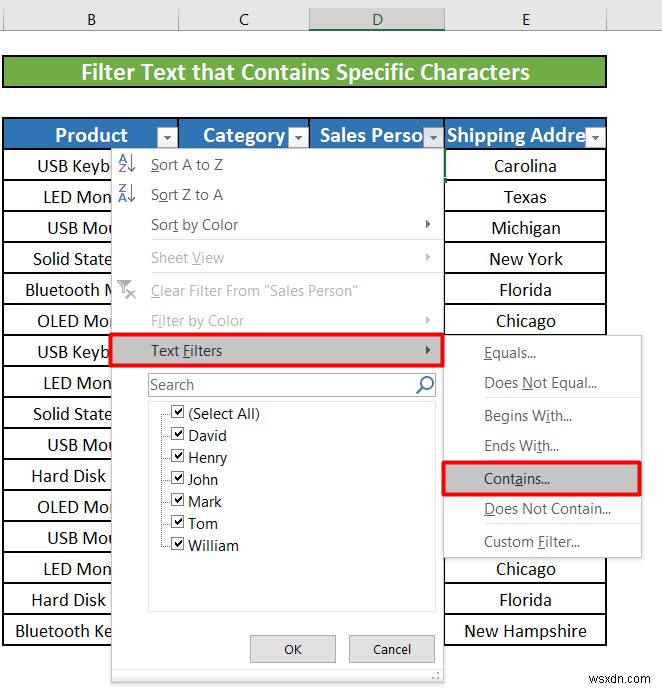Toggle the Mark checkbox
Viewport: 662px width, 689px height.
coord(177,500)
